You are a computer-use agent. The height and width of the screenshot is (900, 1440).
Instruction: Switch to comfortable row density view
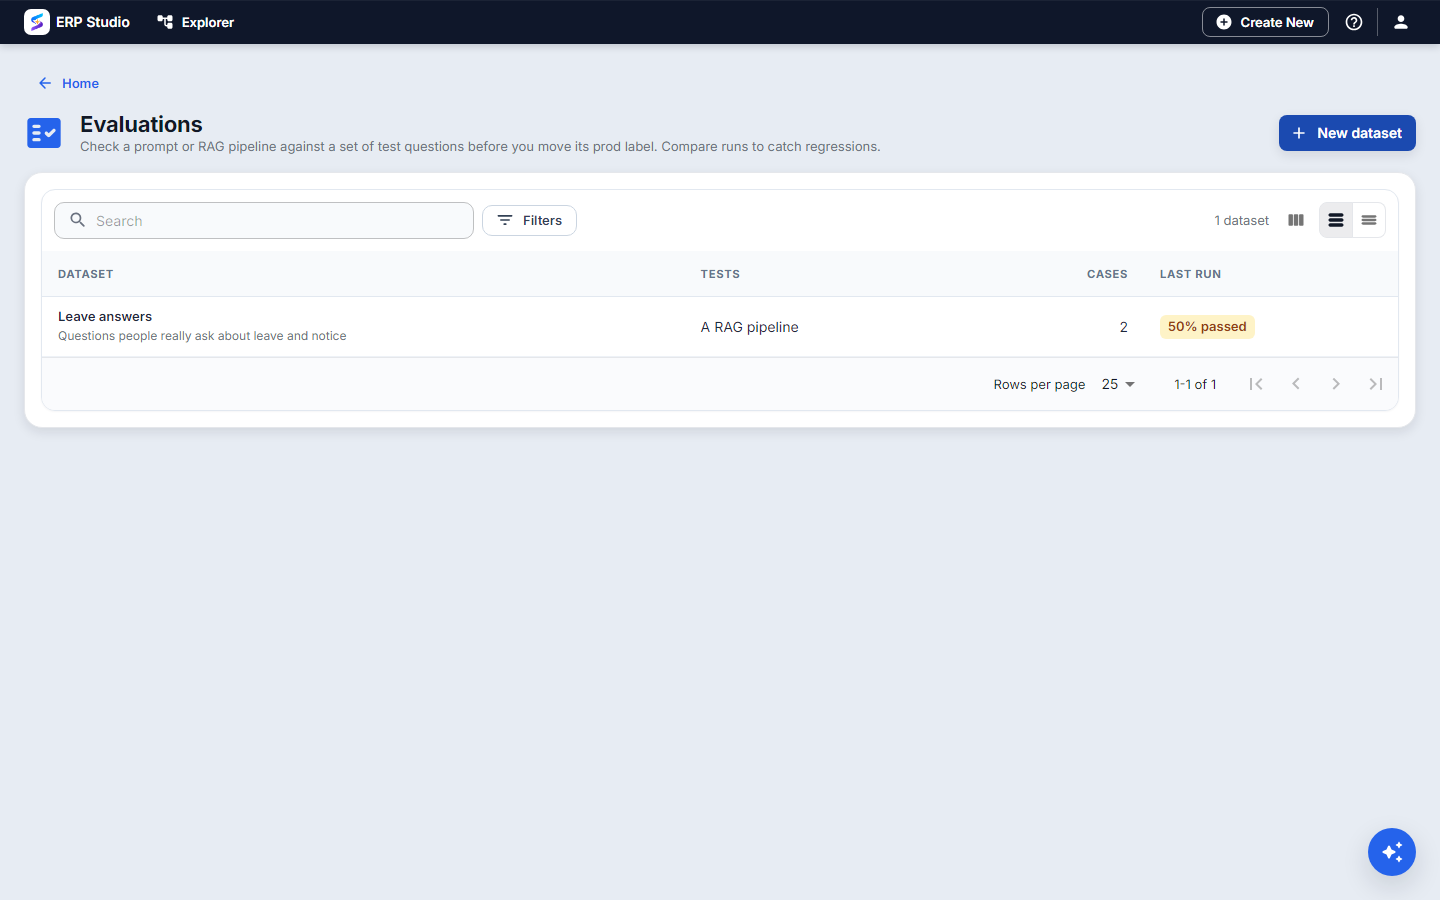point(1336,220)
